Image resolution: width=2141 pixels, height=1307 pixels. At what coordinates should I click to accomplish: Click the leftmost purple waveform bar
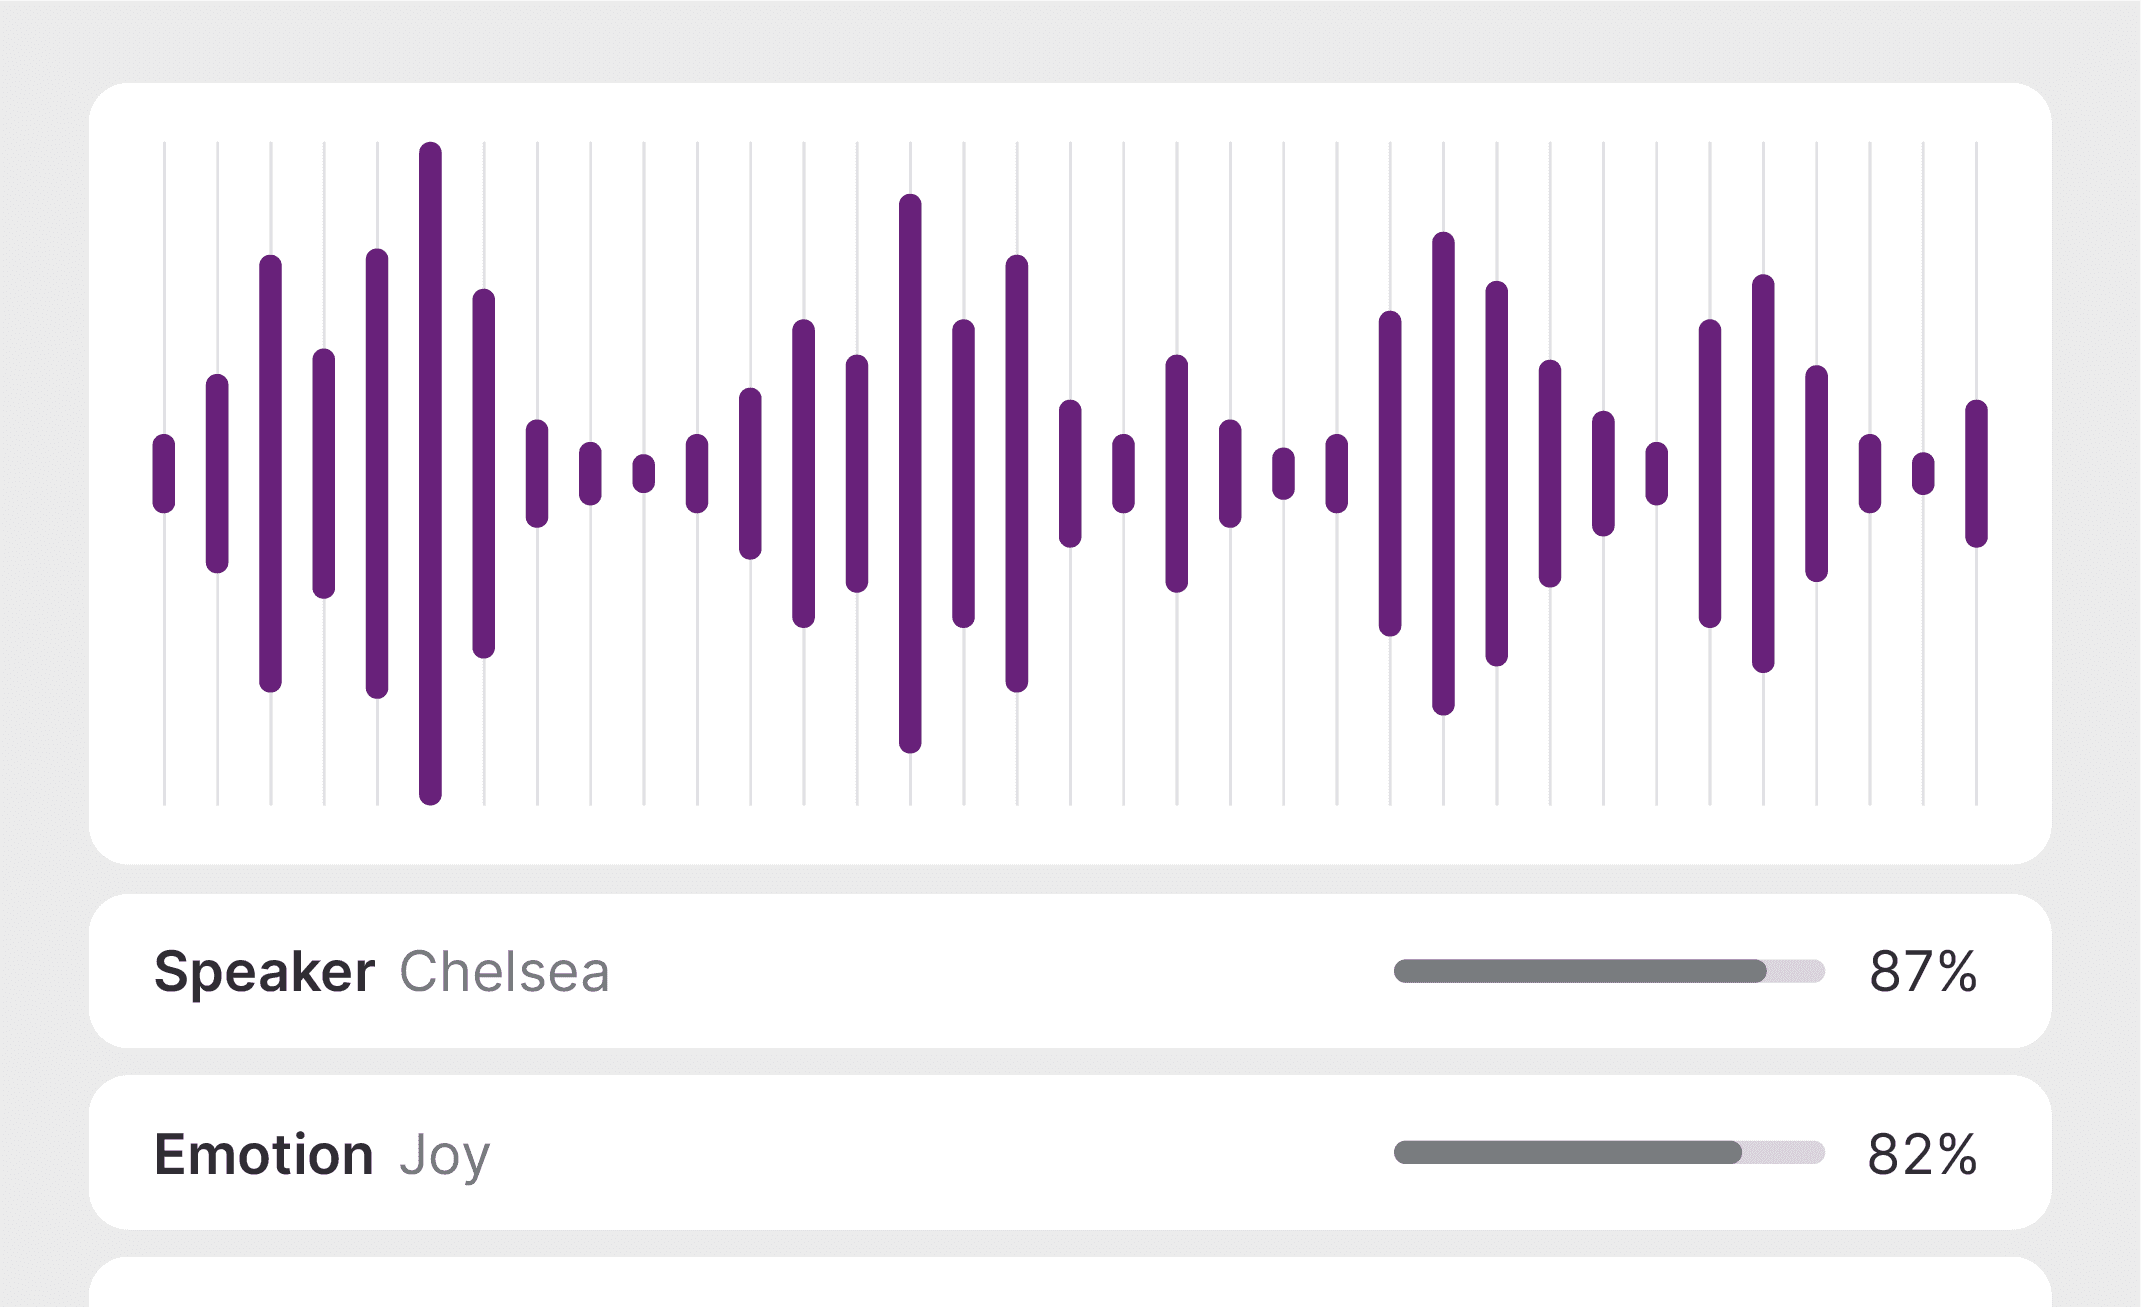coord(164,473)
